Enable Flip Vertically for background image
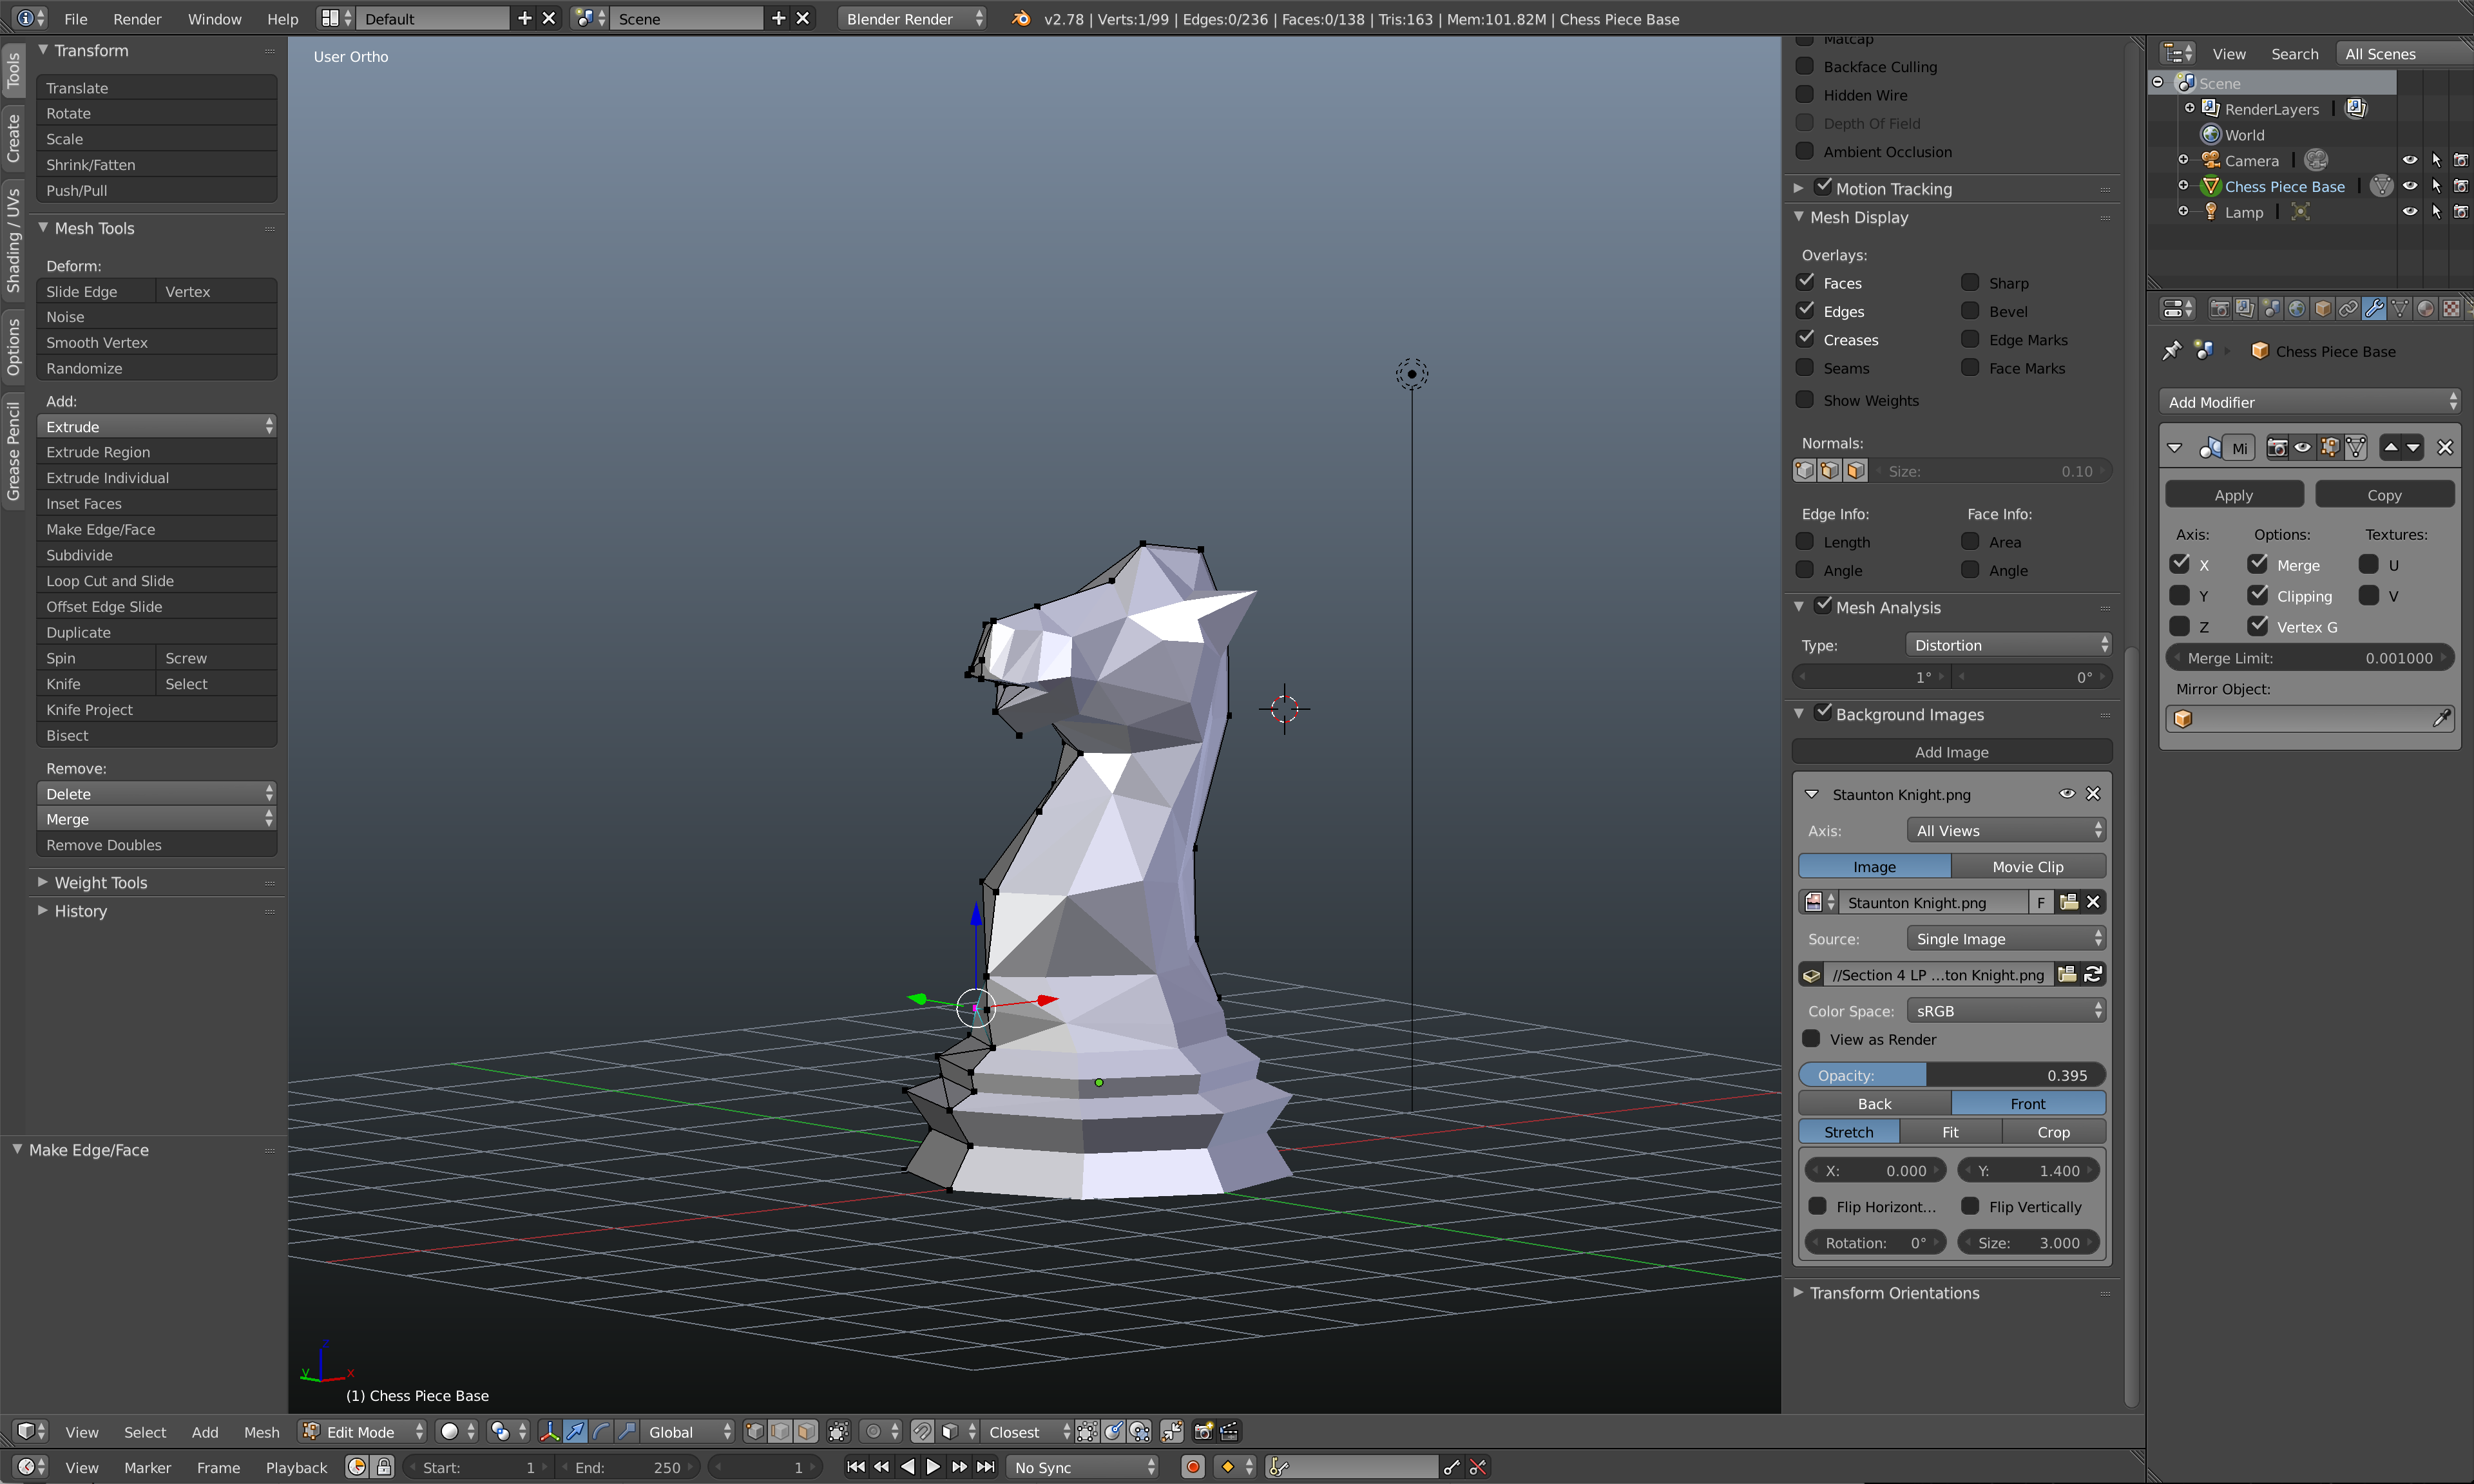The width and height of the screenshot is (2474, 1484). 1970,1206
